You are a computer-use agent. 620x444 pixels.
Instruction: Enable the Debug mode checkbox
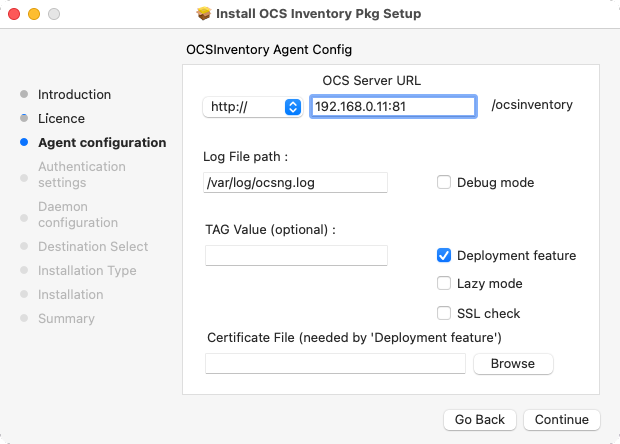[444, 182]
